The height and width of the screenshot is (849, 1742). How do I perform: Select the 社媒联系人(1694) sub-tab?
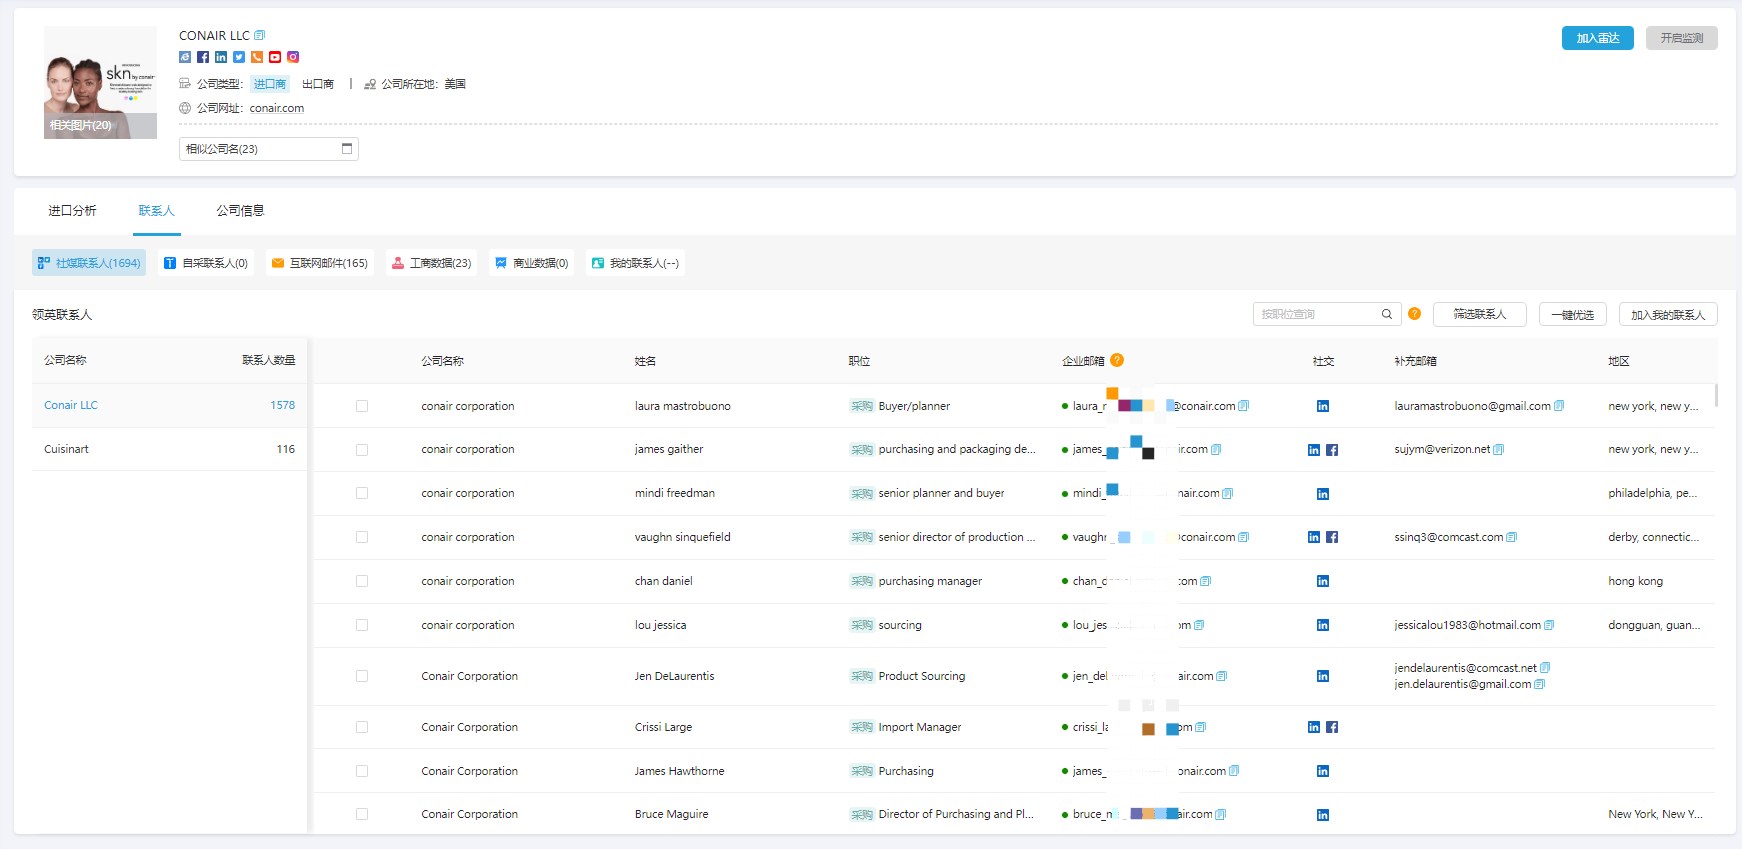pyautogui.click(x=89, y=263)
